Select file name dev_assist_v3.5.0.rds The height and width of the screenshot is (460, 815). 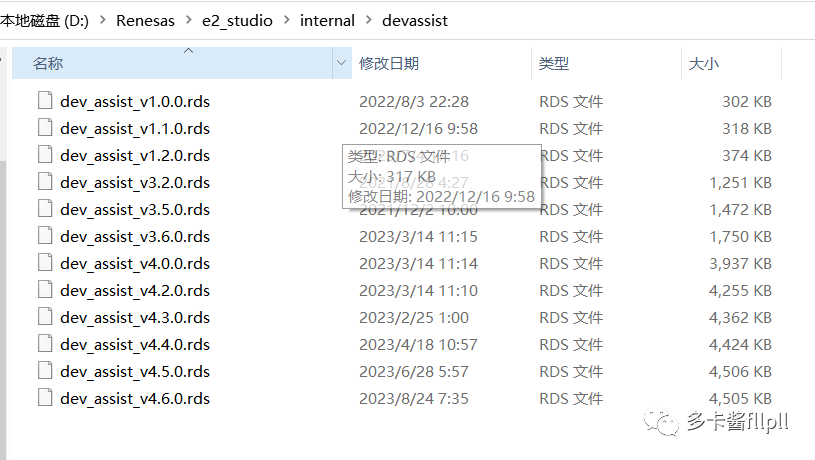pyautogui.click(x=135, y=209)
